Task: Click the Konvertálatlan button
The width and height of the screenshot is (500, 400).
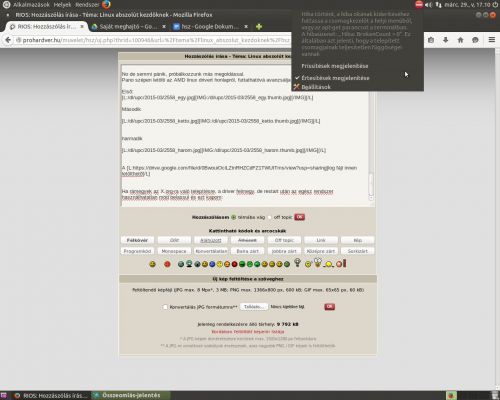Action: tap(211, 251)
